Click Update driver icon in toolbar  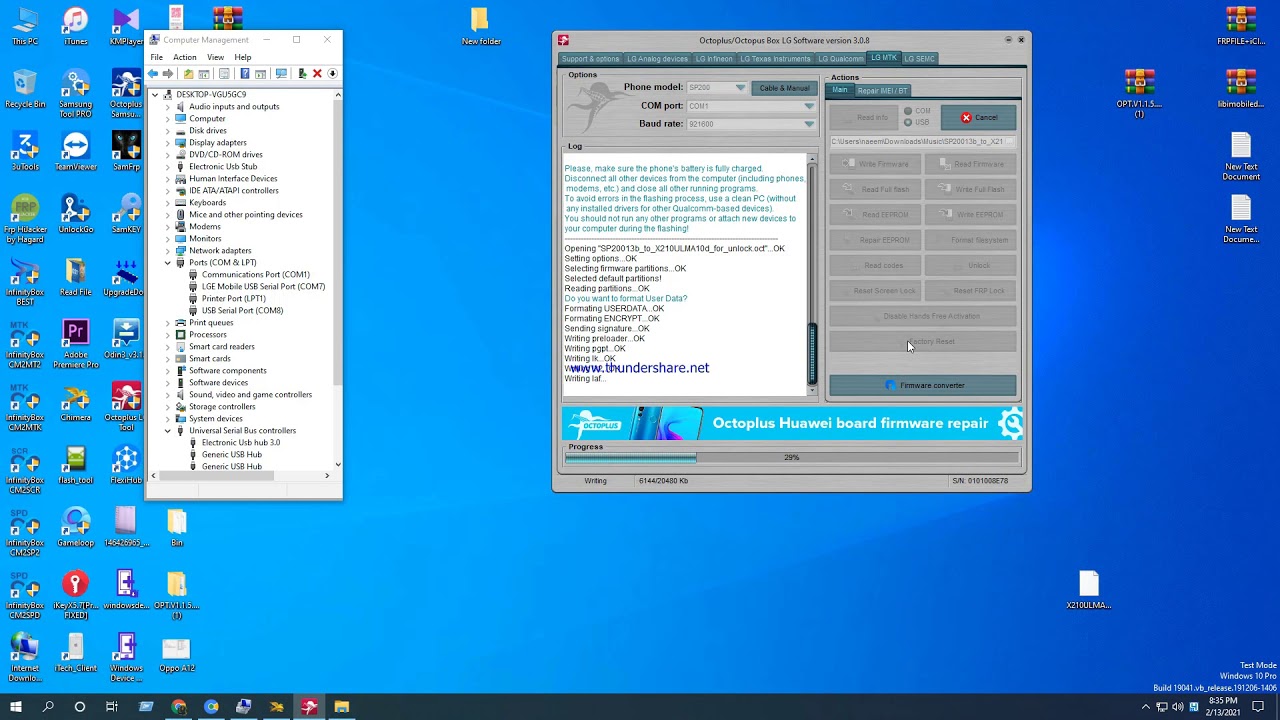(302, 74)
